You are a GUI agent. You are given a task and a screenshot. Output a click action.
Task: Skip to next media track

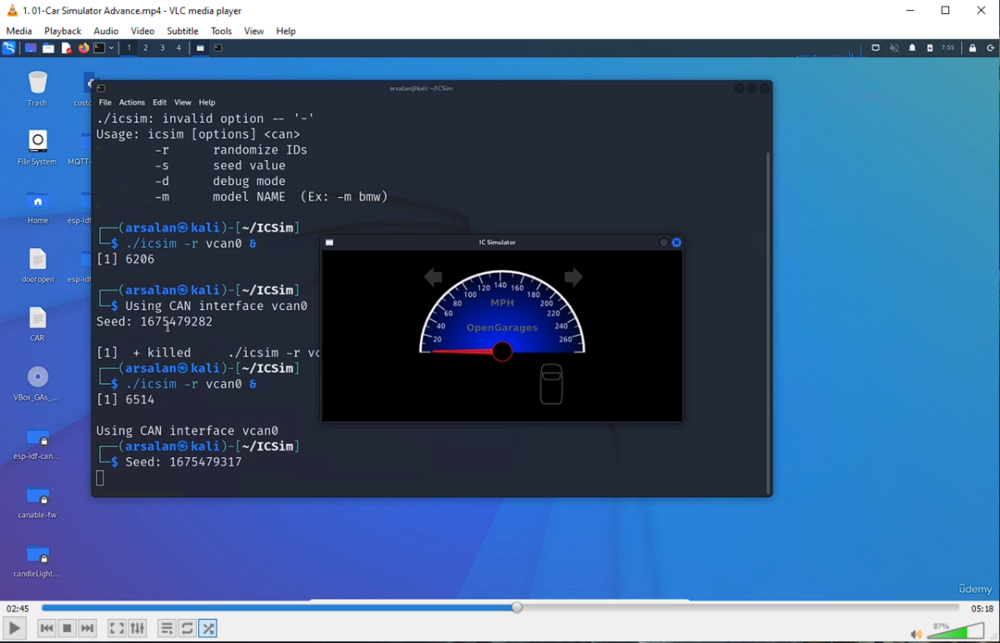[88, 628]
